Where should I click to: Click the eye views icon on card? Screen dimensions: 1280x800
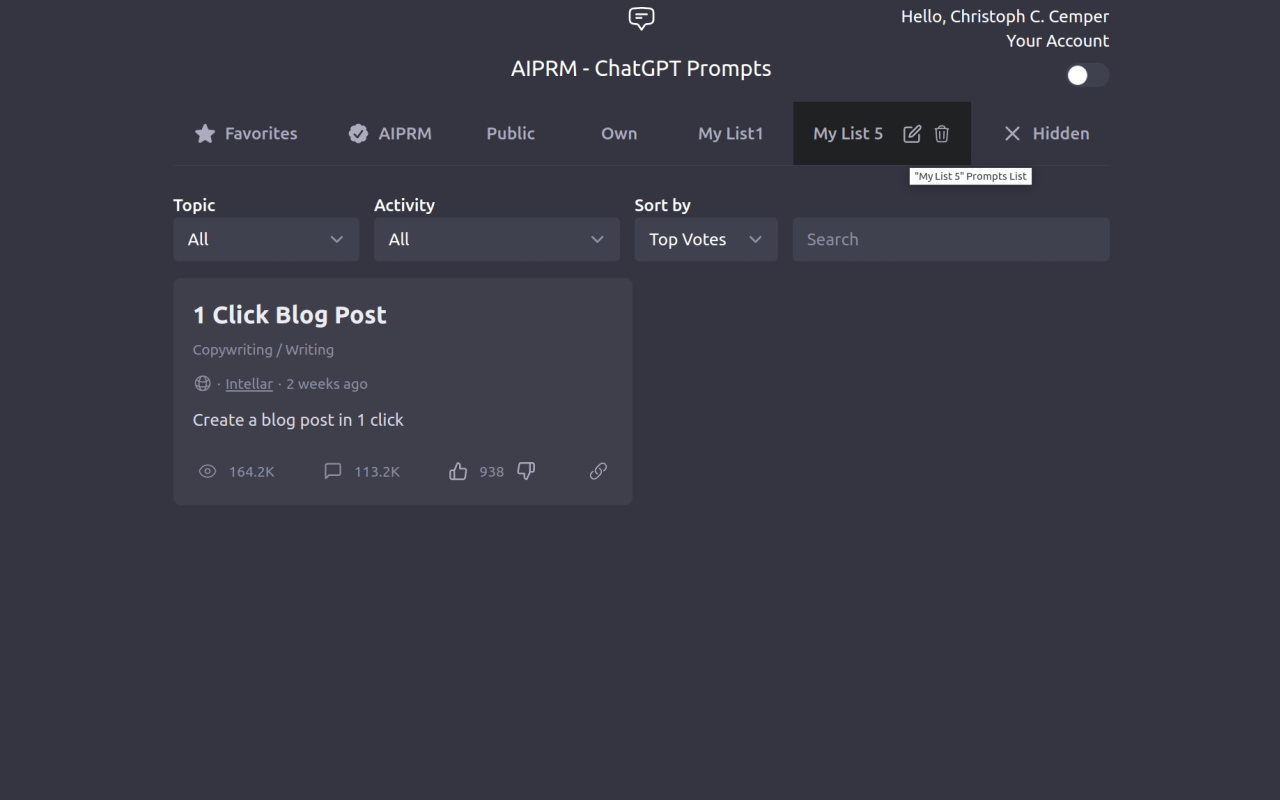207,471
